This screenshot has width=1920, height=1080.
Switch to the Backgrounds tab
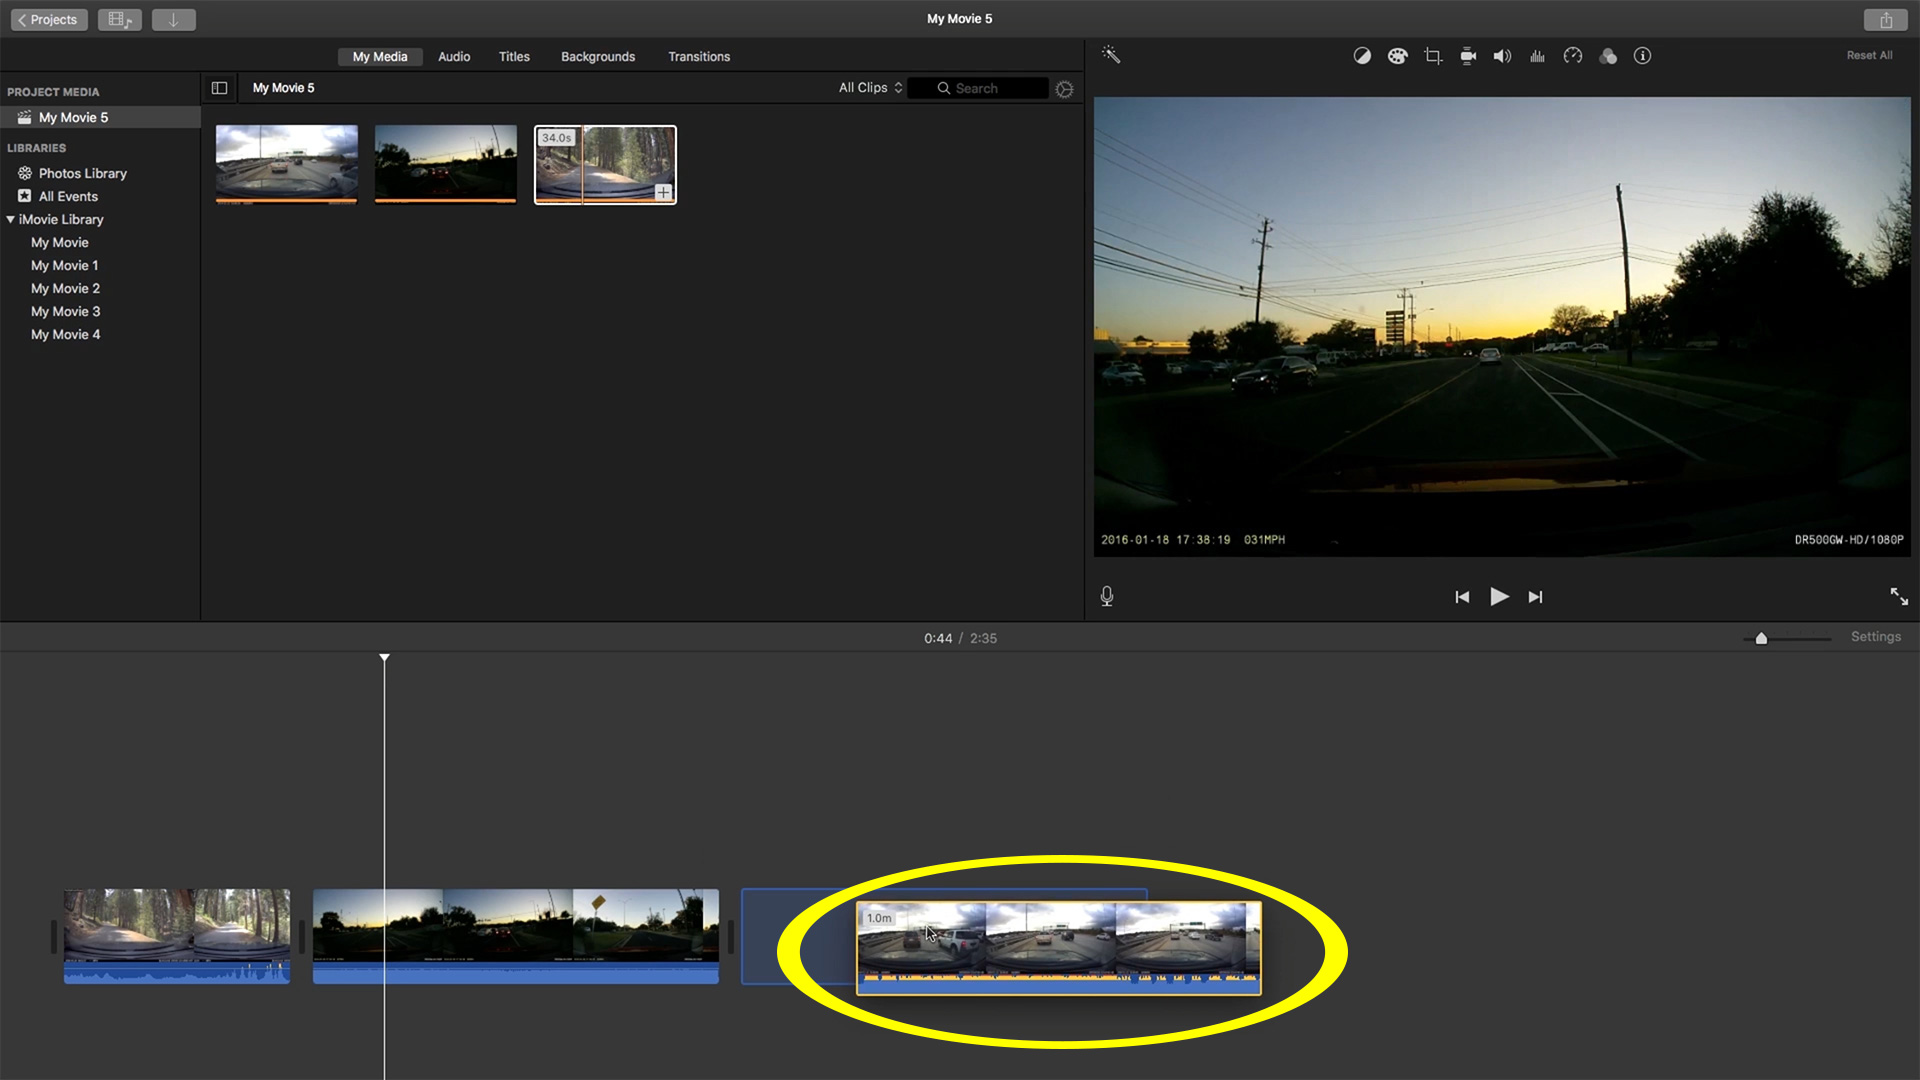pos(598,57)
